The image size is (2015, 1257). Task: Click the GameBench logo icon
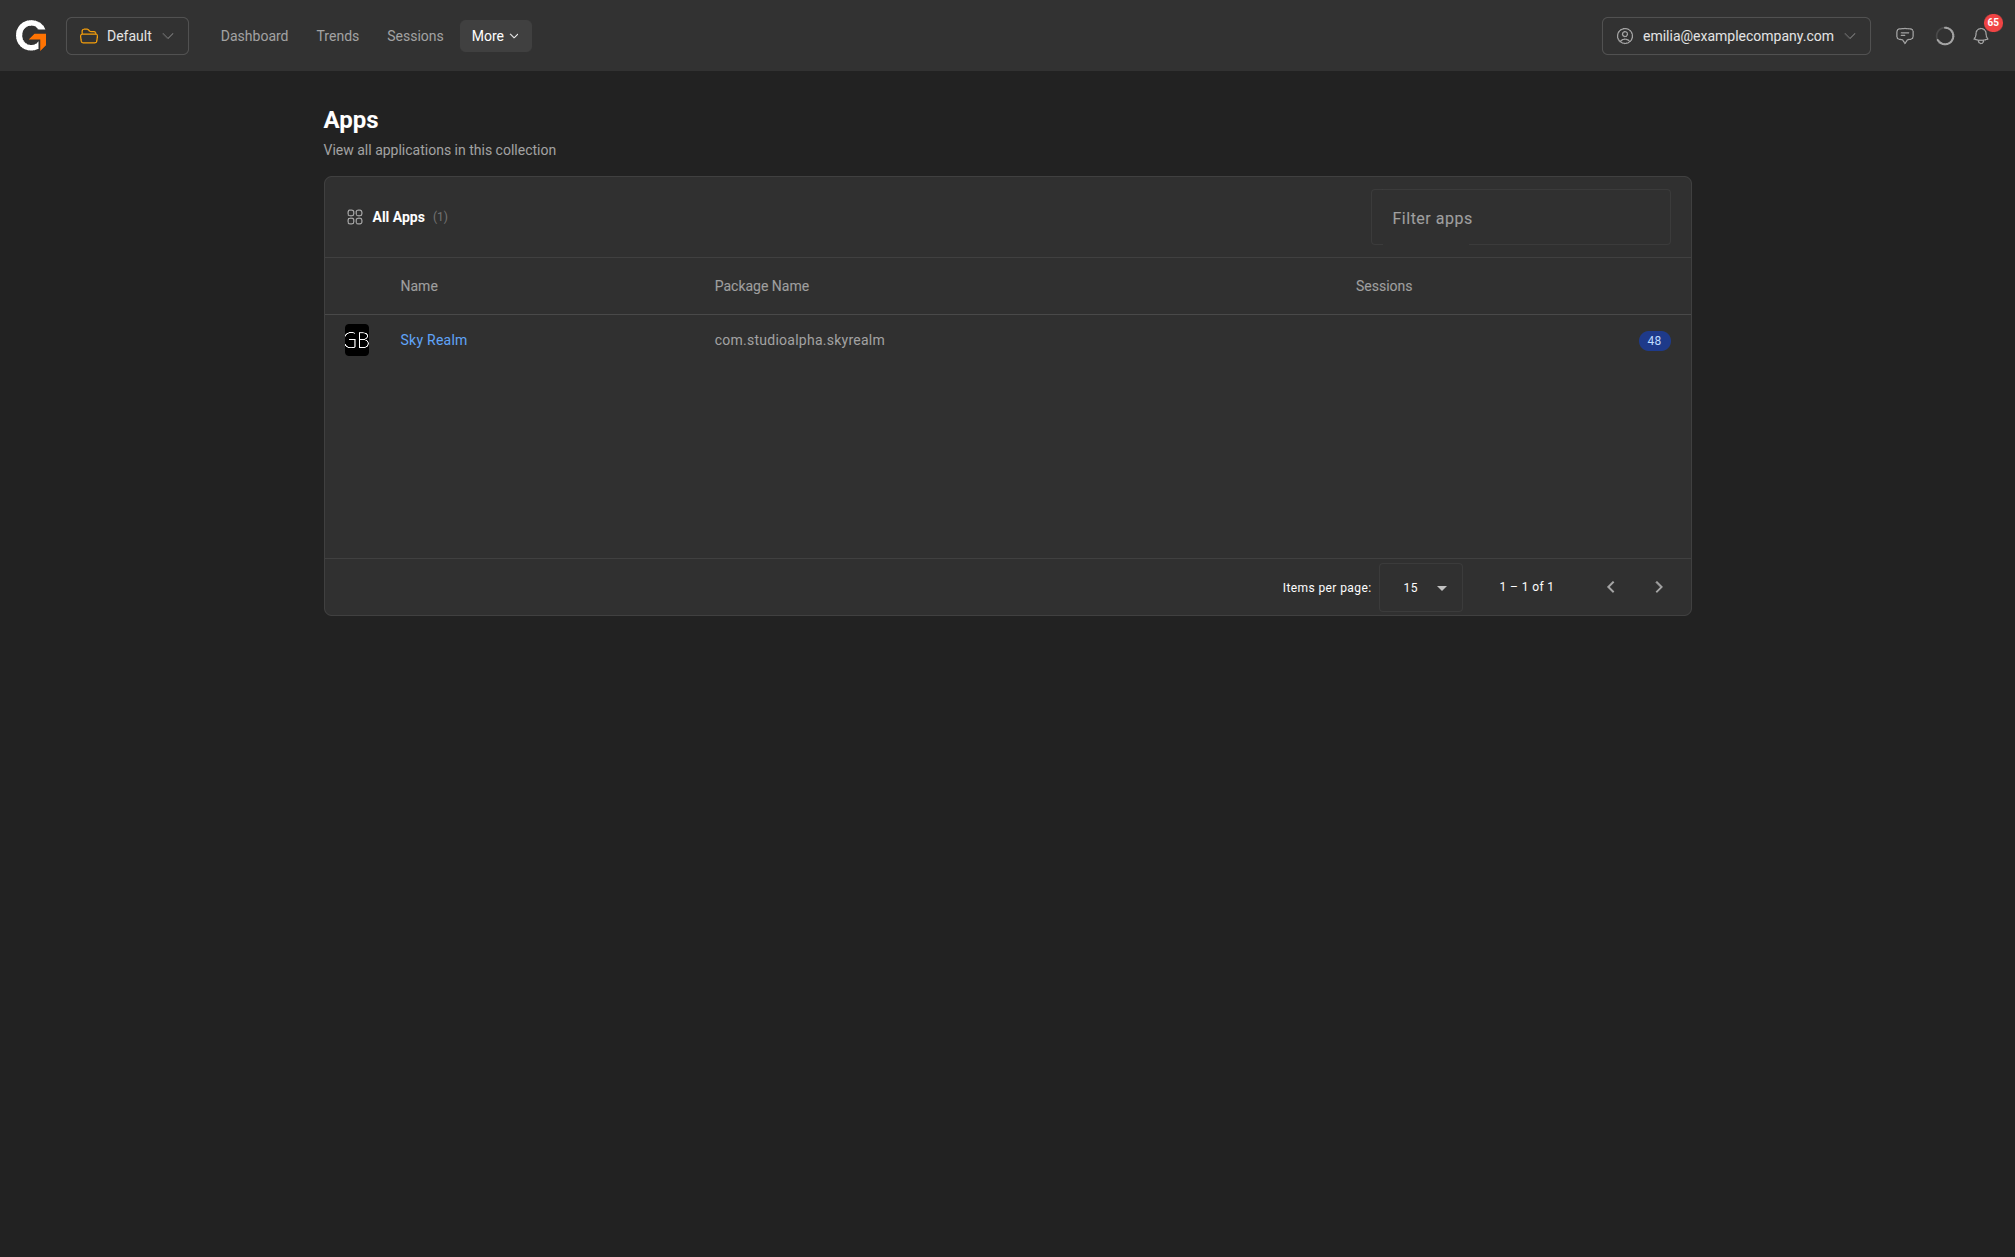(31, 36)
